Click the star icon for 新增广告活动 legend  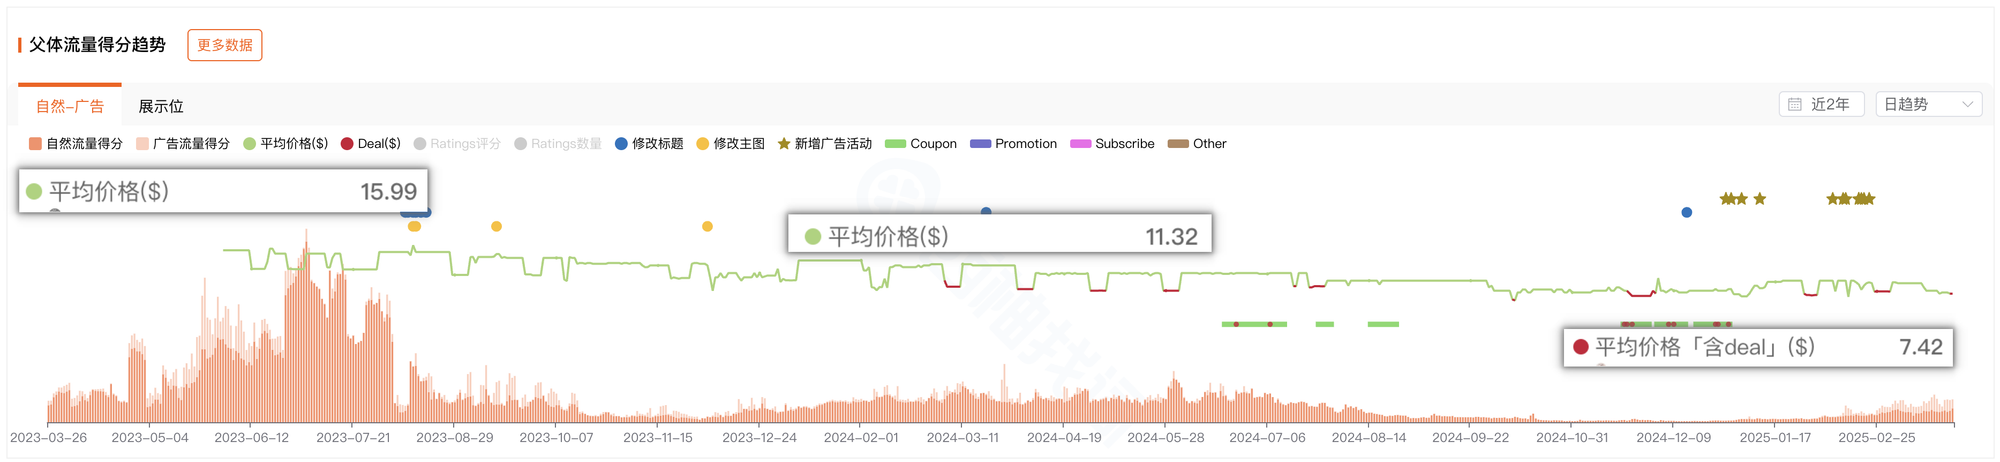(x=784, y=144)
